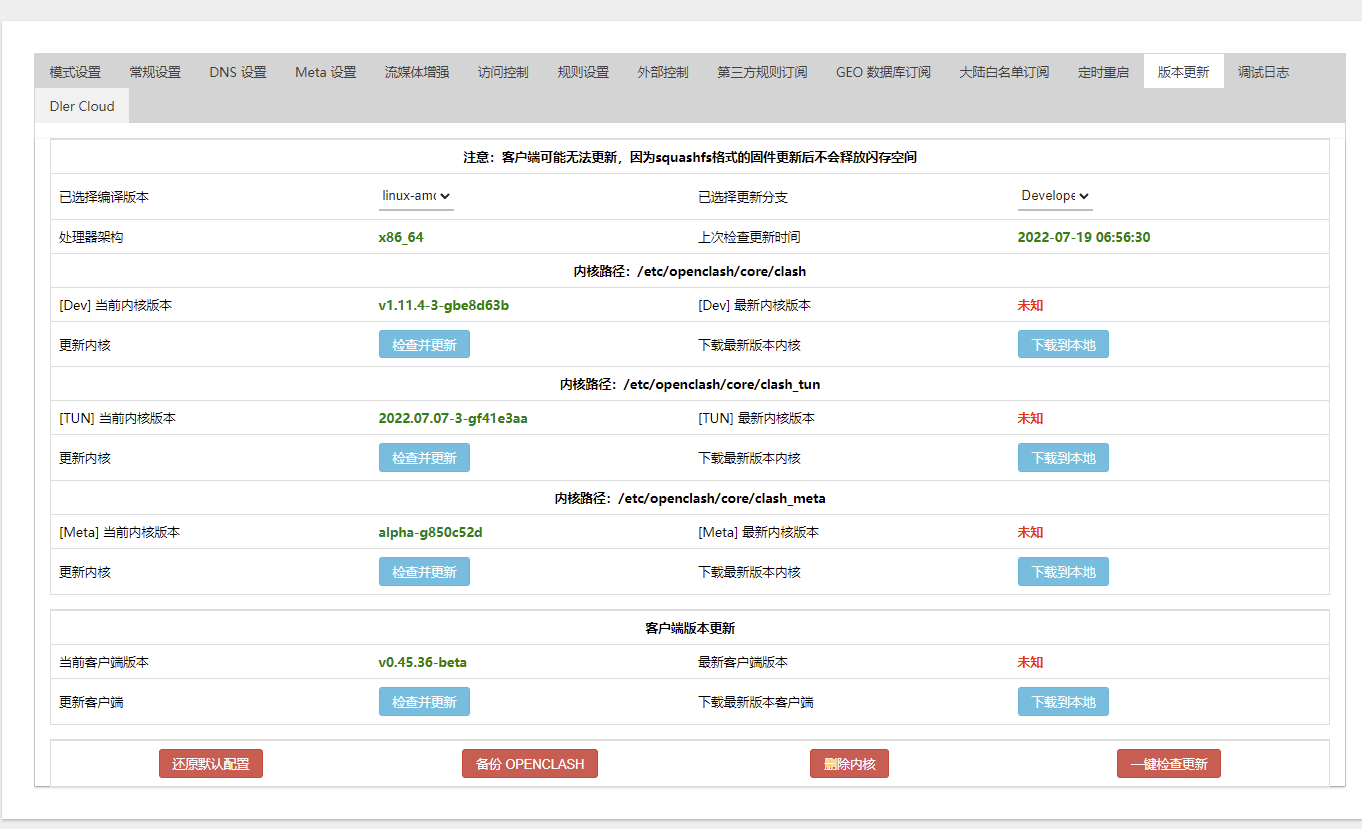Click 还原默认配置 to restore defaults
Viewport: 1362px width, 829px height.
210,763
